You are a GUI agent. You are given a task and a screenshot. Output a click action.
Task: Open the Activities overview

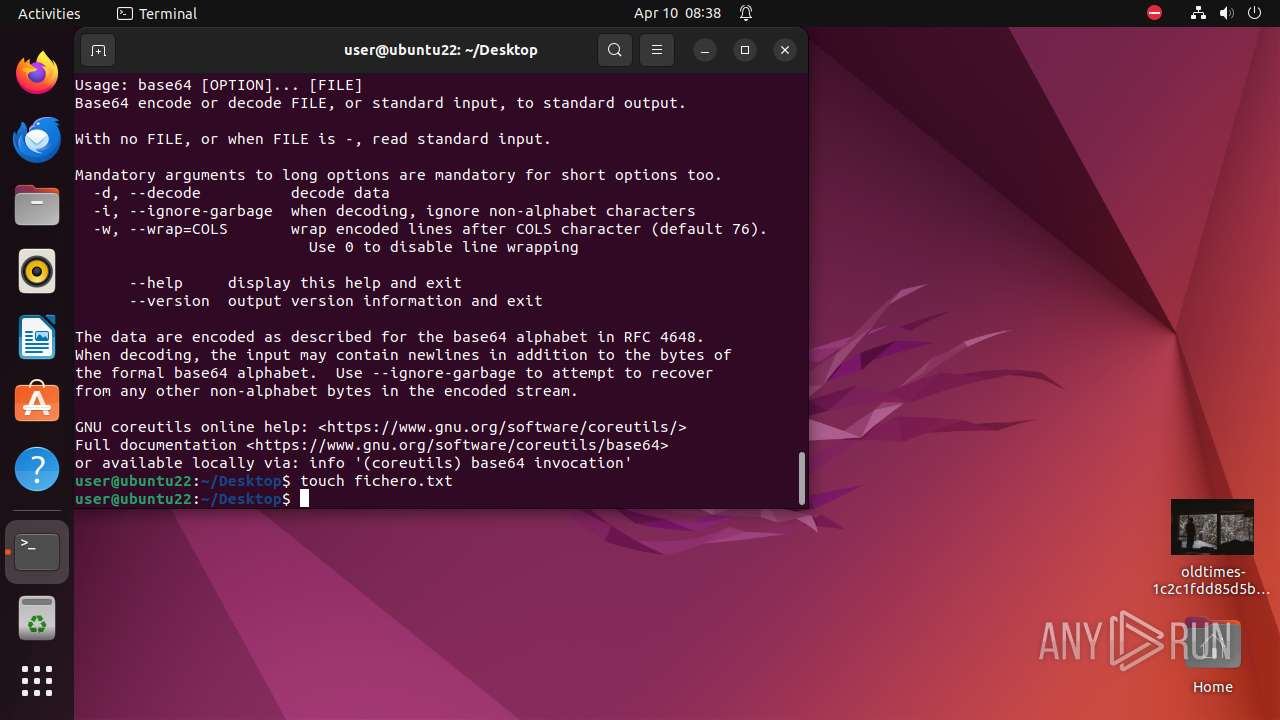click(49, 13)
